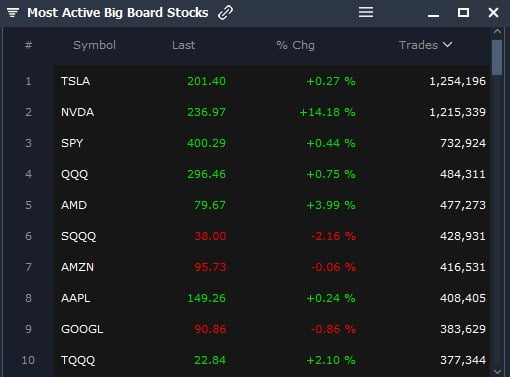Click the scrollbar down arrow
Image resolution: width=510 pixels, height=377 pixels.
[x=497, y=371]
